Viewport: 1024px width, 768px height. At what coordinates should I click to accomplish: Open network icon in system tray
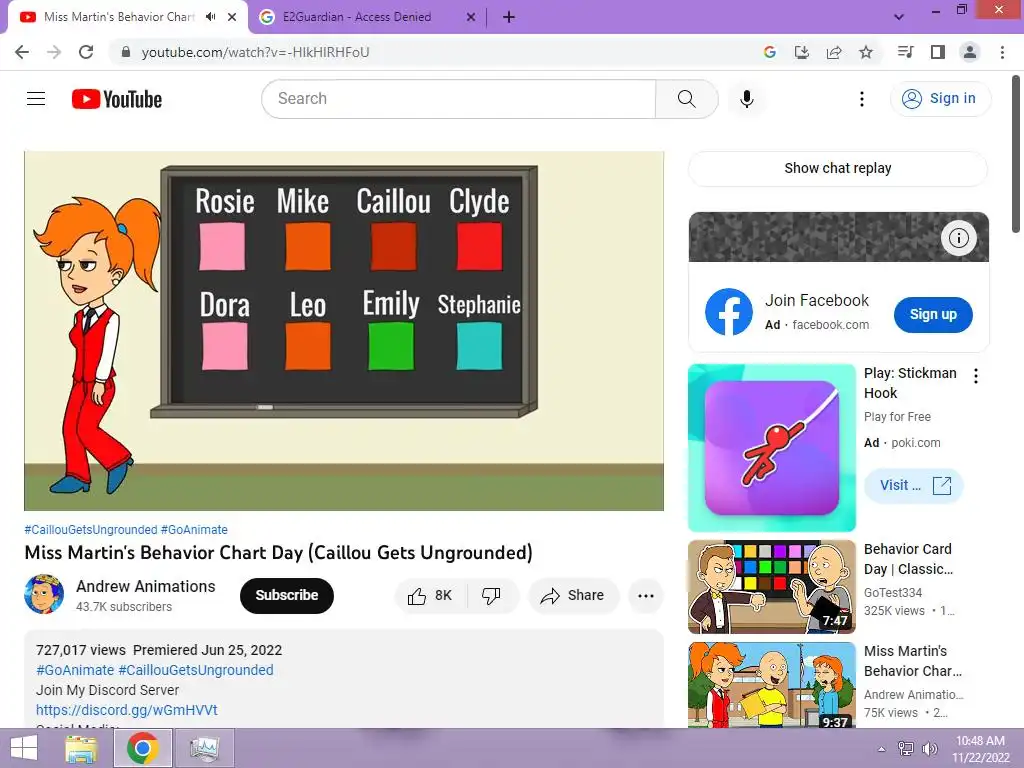point(906,749)
